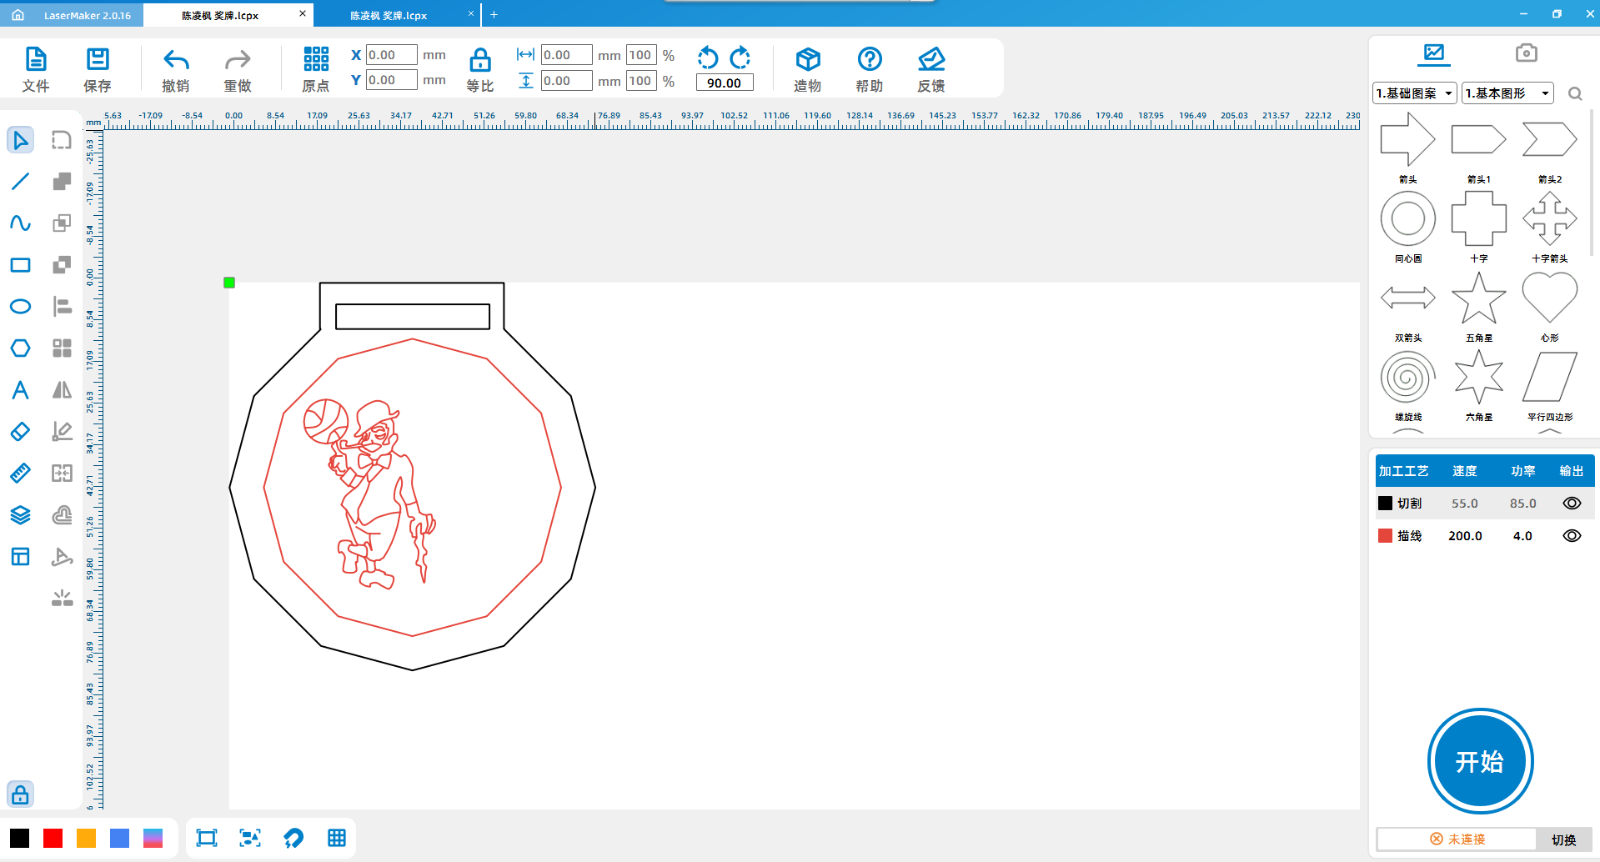Pick the orange color swatch
The height and width of the screenshot is (862, 1600).
point(86,838)
